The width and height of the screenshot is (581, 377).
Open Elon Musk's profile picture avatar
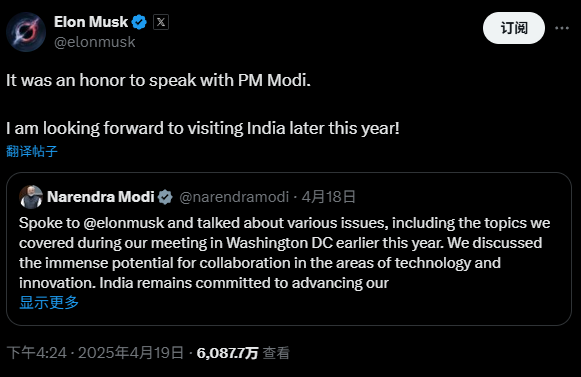tap(26, 32)
